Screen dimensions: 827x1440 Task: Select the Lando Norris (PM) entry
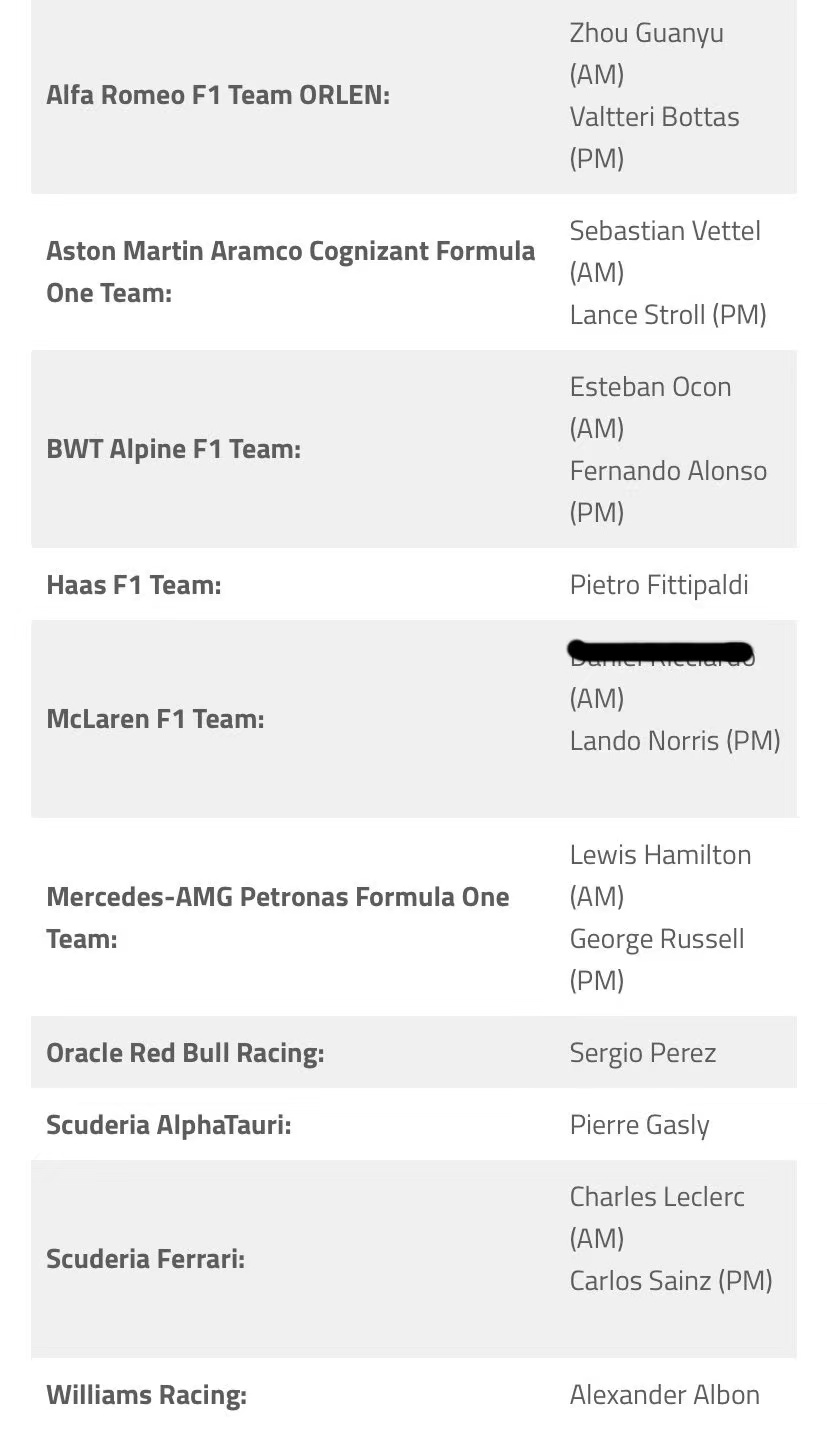(675, 741)
